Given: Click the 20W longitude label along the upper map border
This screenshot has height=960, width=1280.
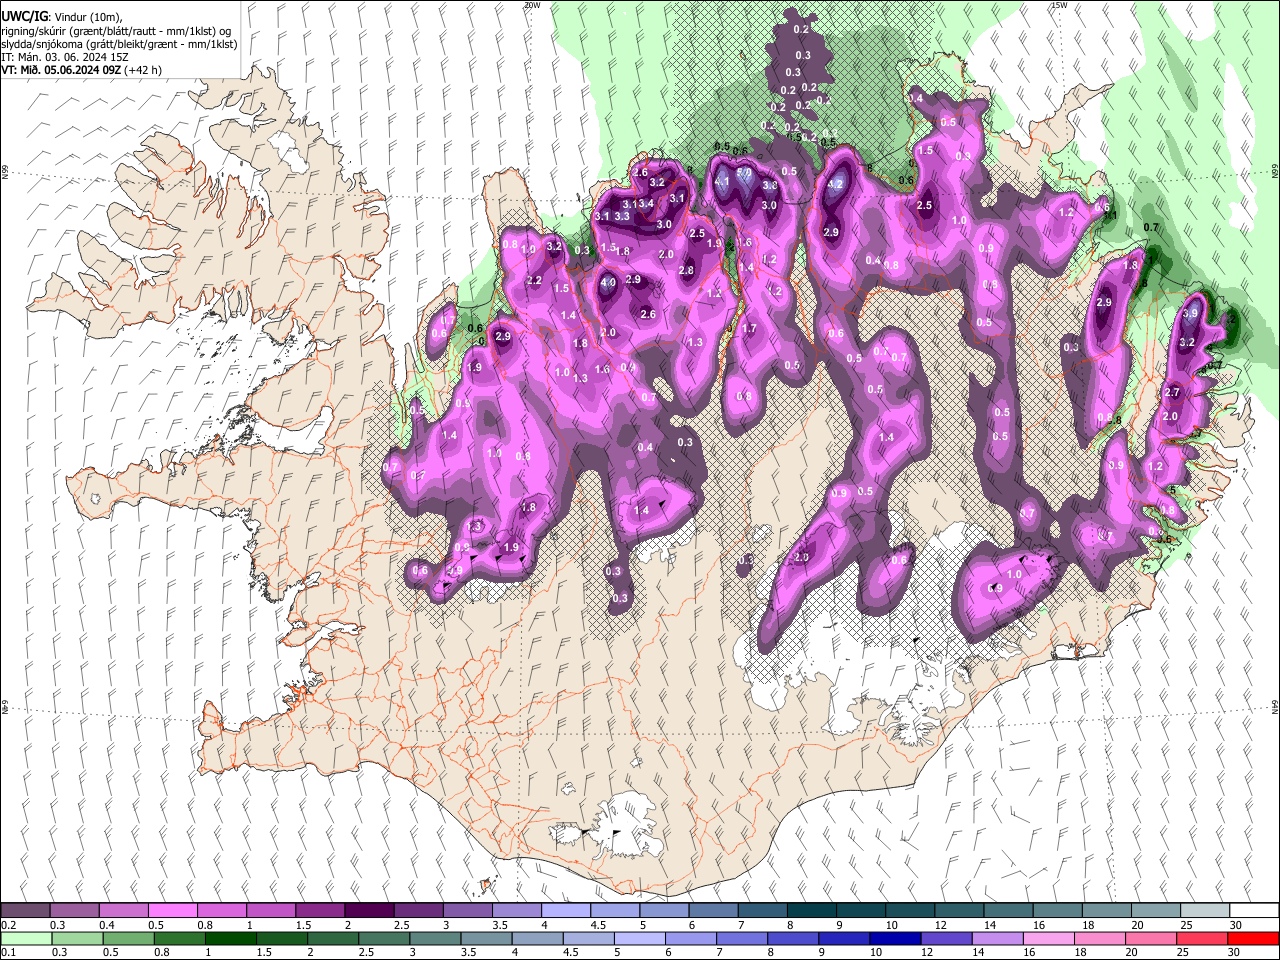Looking at the screenshot, I should click(x=533, y=5).
